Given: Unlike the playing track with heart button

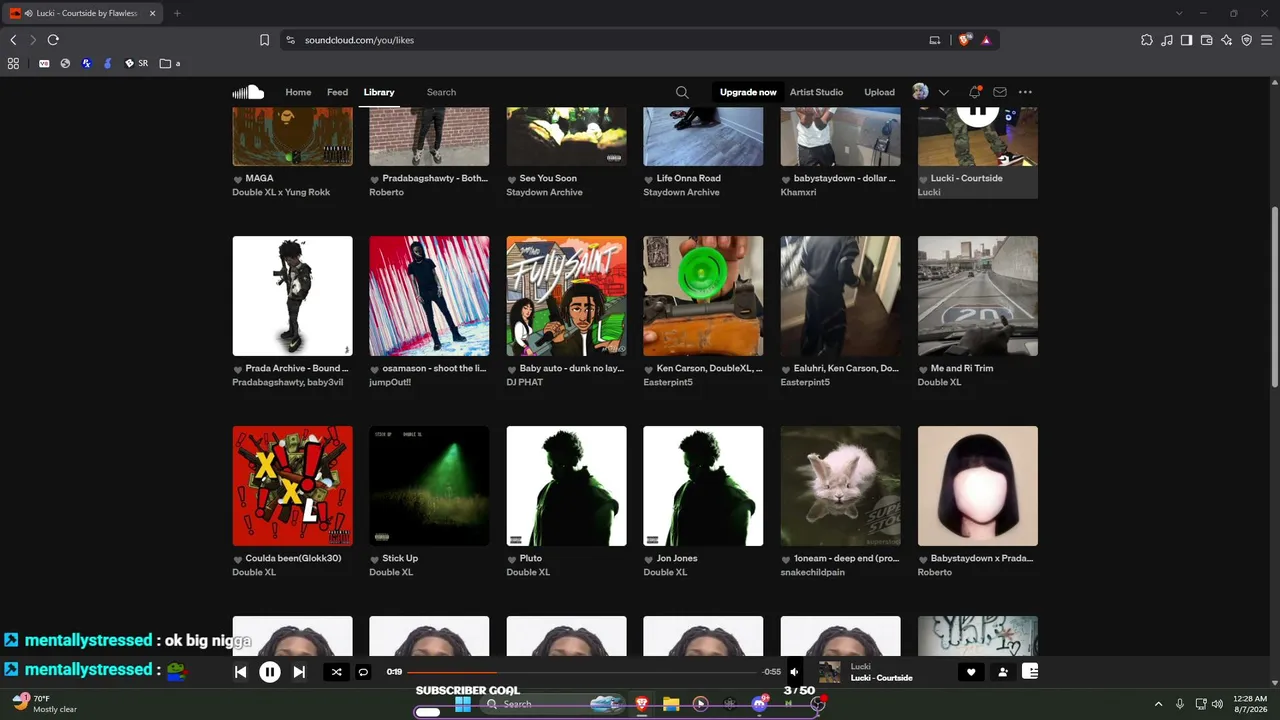Looking at the screenshot, I should (x=971, y=672).
